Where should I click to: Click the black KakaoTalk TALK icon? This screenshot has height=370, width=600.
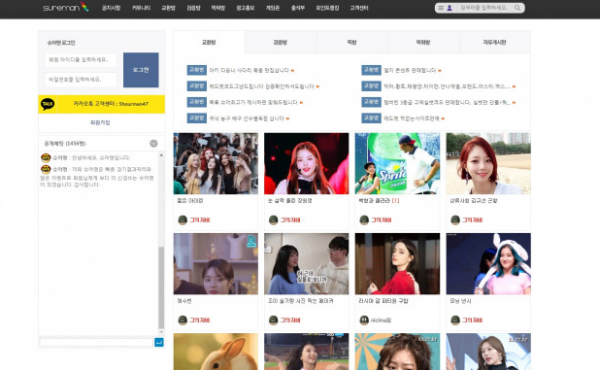tap(48, 104)
